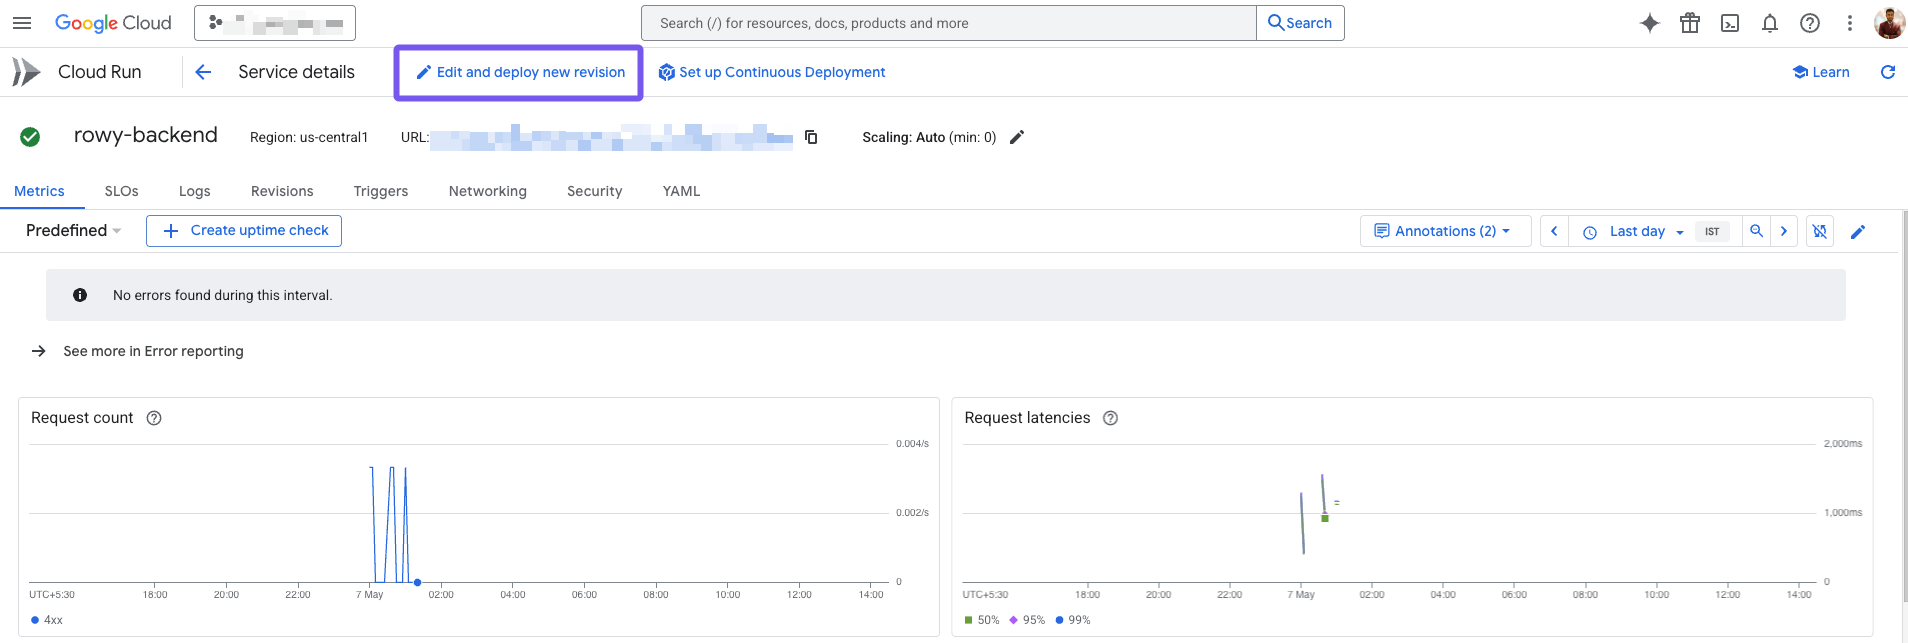The height and width of the screenshot is (643, 1908).
Task: Click the search input field
Action: (x=948, y=23)
